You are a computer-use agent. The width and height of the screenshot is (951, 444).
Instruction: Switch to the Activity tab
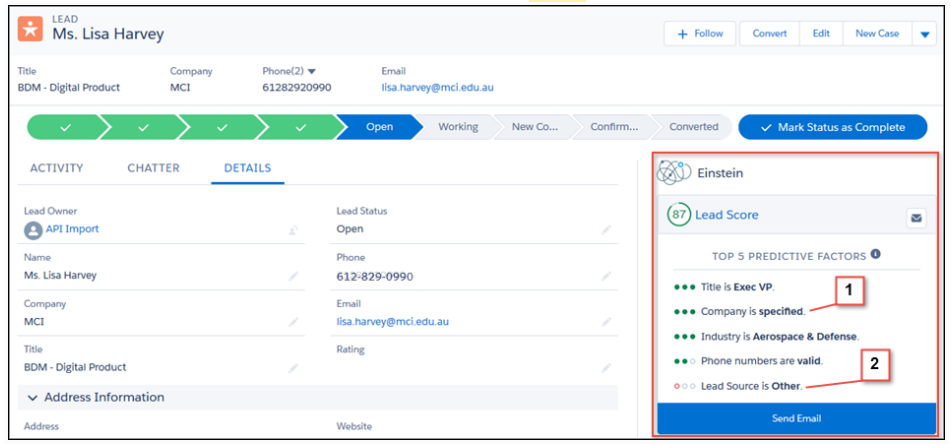(x=56, y=168)
